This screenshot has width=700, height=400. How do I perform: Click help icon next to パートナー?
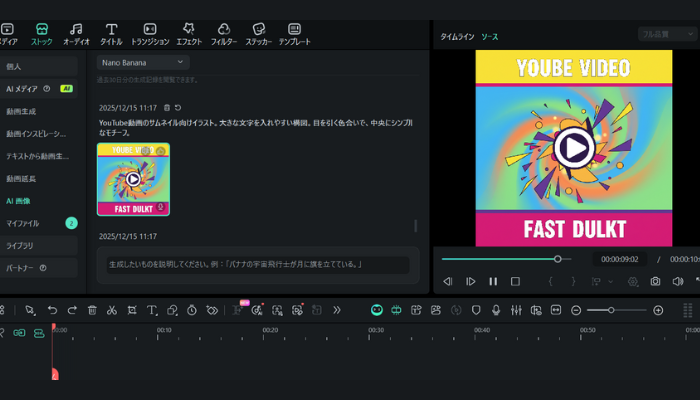pyautogui.click(x=43, y=268)
